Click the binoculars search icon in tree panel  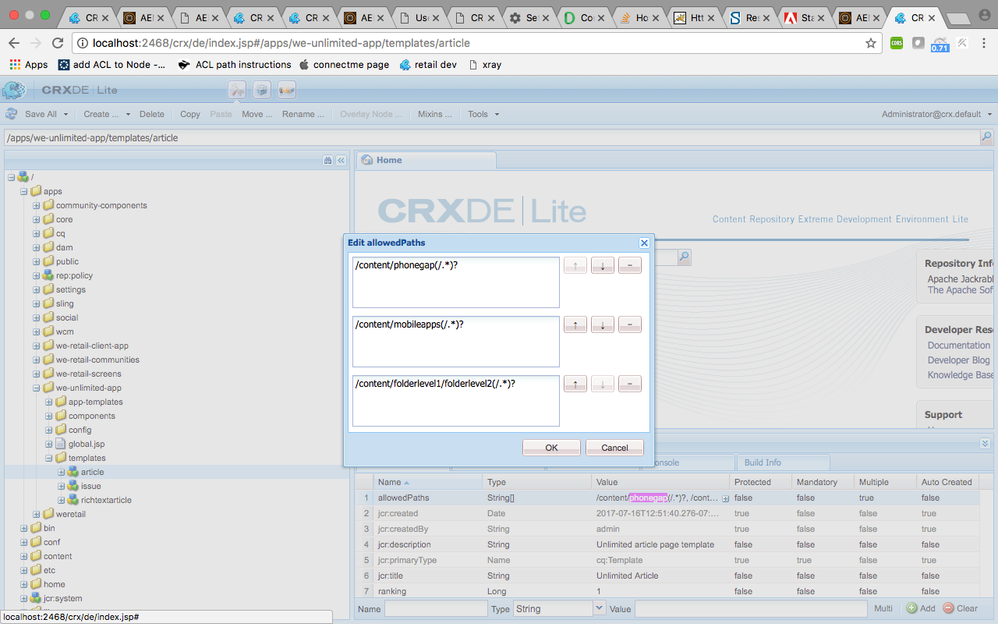[x=327, y=160]
